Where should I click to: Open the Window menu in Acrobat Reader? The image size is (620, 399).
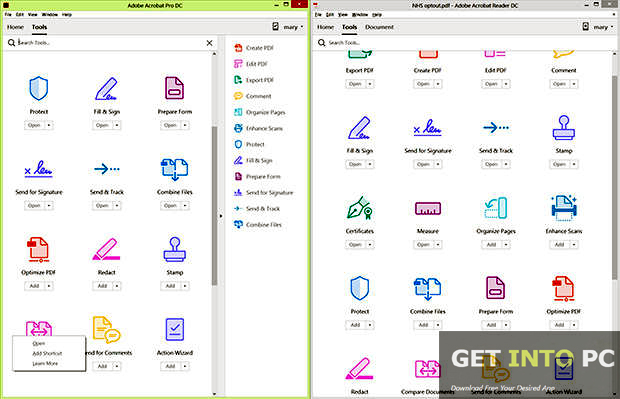pos(360,15)
